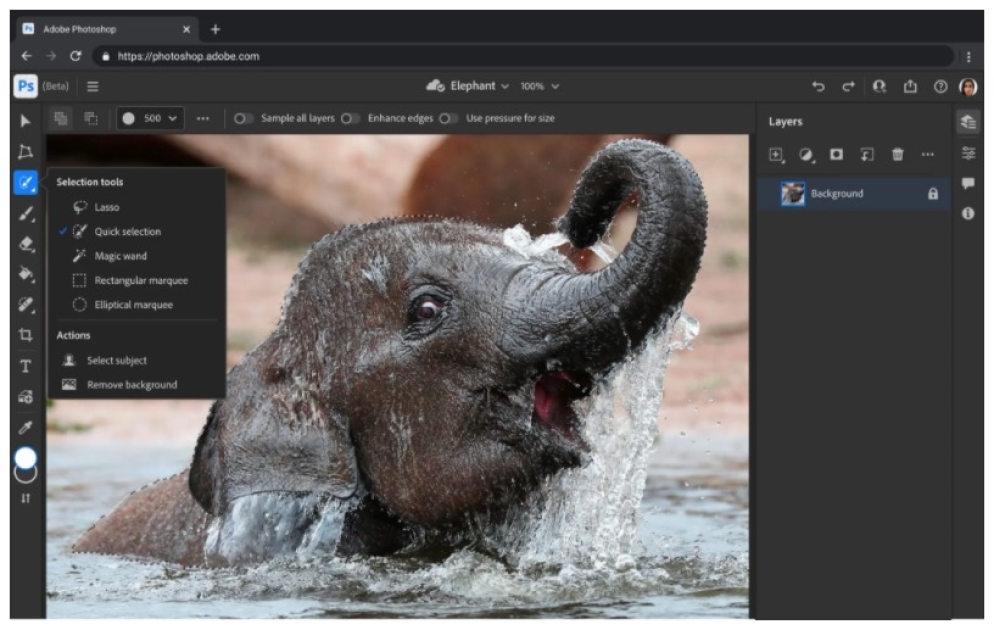Select the Type tool
Viewport: 994px width, 630px height.
tap(25, 366)
